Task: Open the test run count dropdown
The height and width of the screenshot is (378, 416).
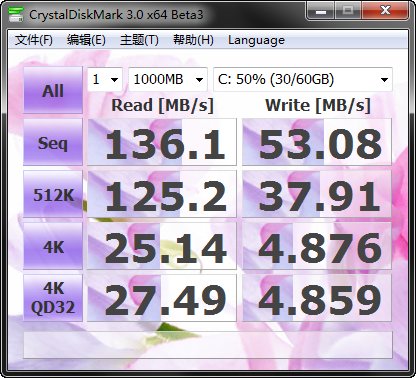Action: point(105,79)
